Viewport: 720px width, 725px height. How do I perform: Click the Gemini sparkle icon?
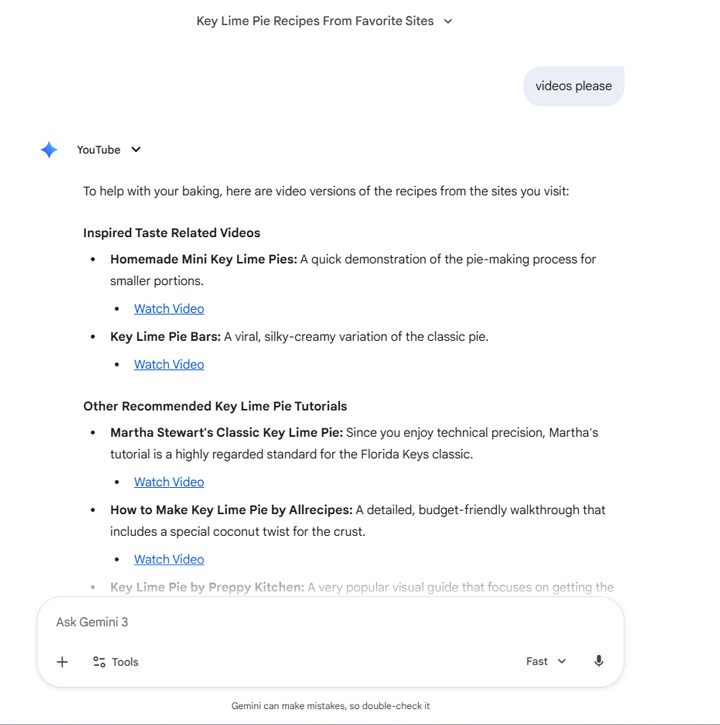point(49,150)
